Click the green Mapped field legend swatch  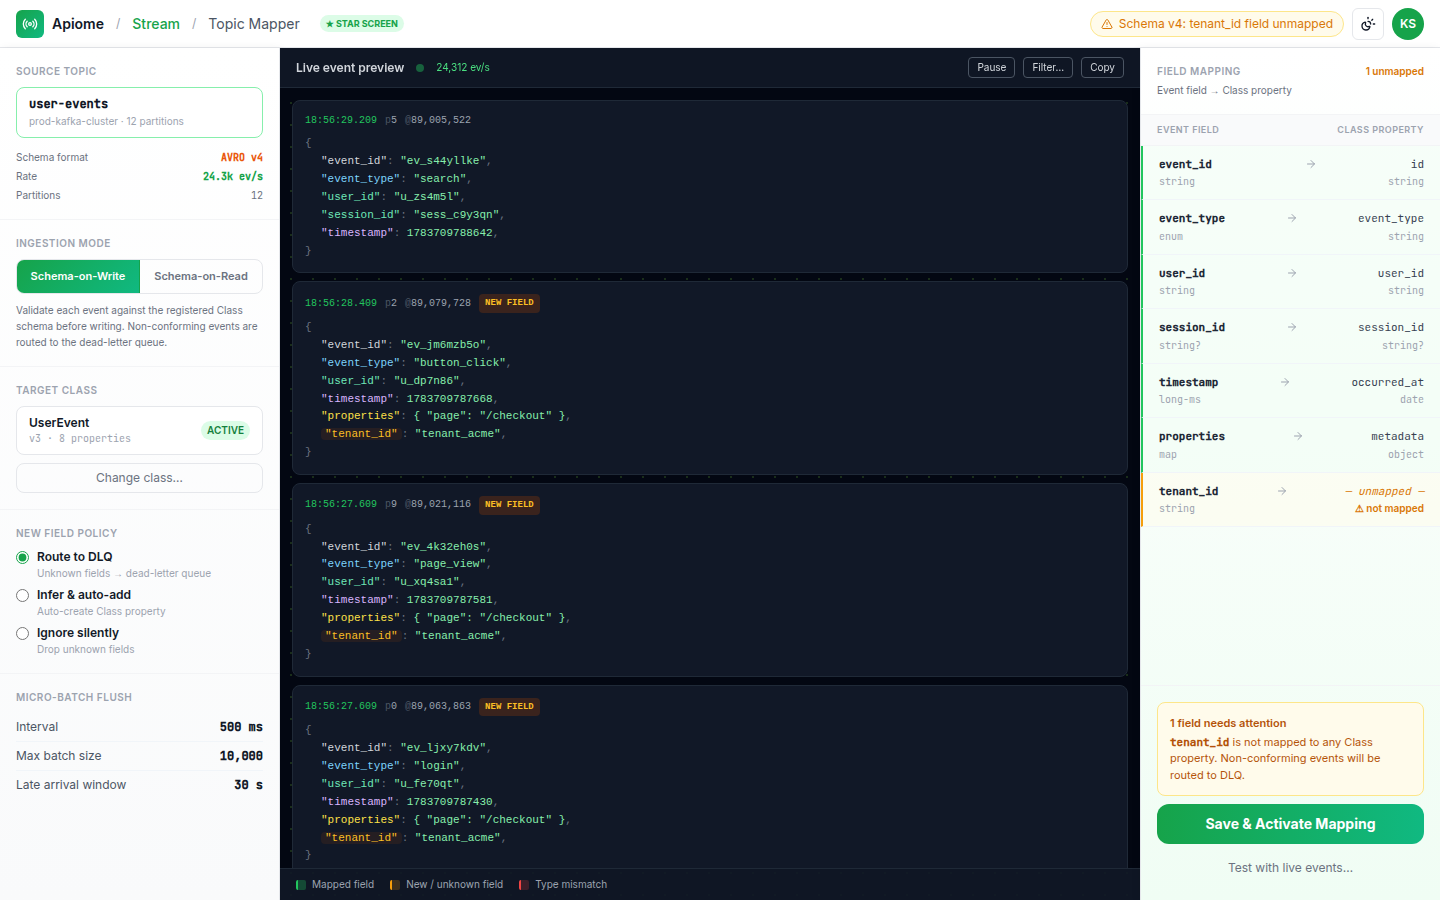[301, 885]
